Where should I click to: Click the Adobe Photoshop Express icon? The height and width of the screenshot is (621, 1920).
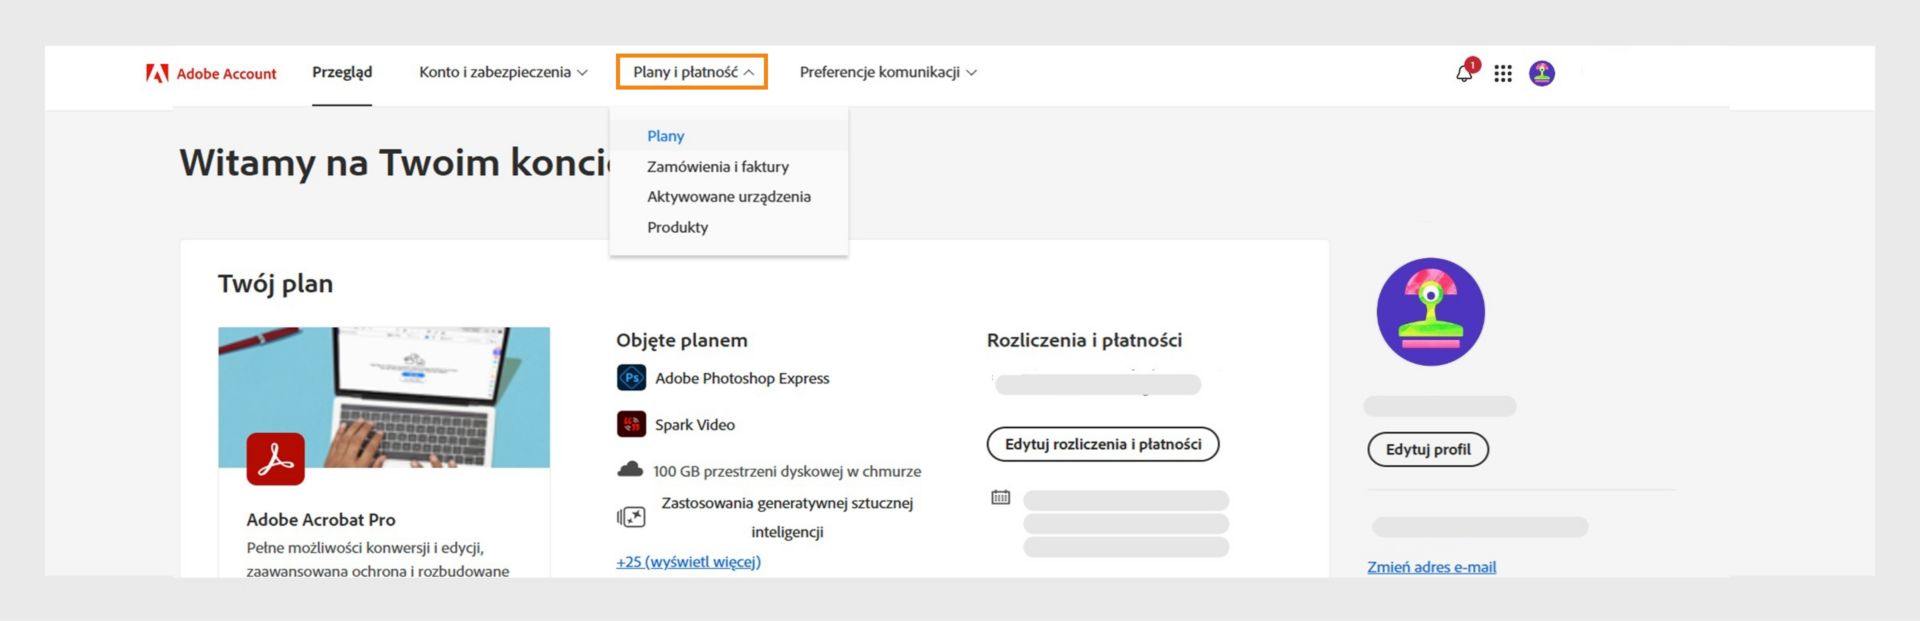tap(631, 378)
